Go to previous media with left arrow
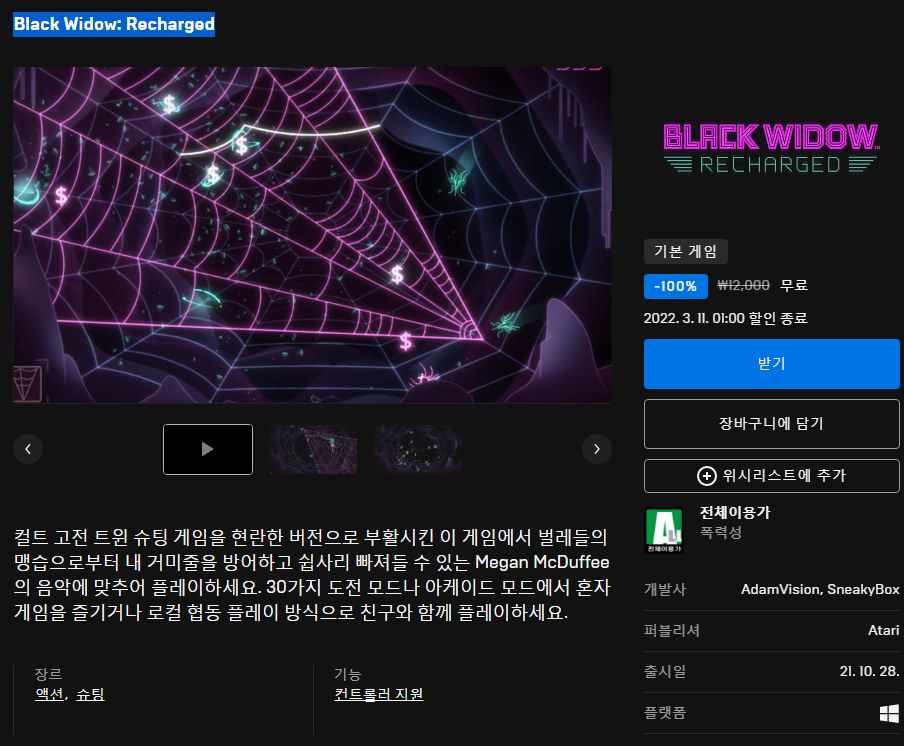 28,449
